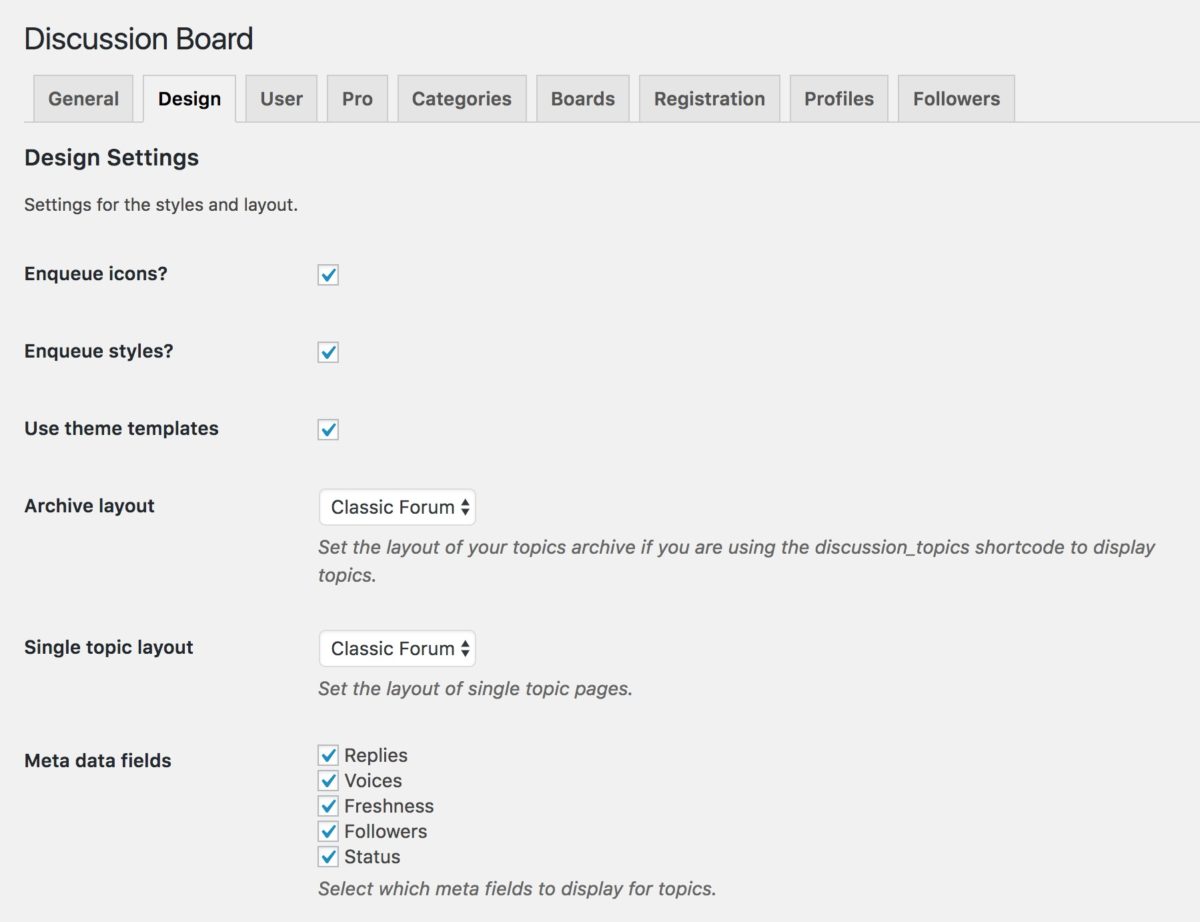Open the Archive layout dropdown
This screenshot has height=922, width=1200.
point(397,507)
